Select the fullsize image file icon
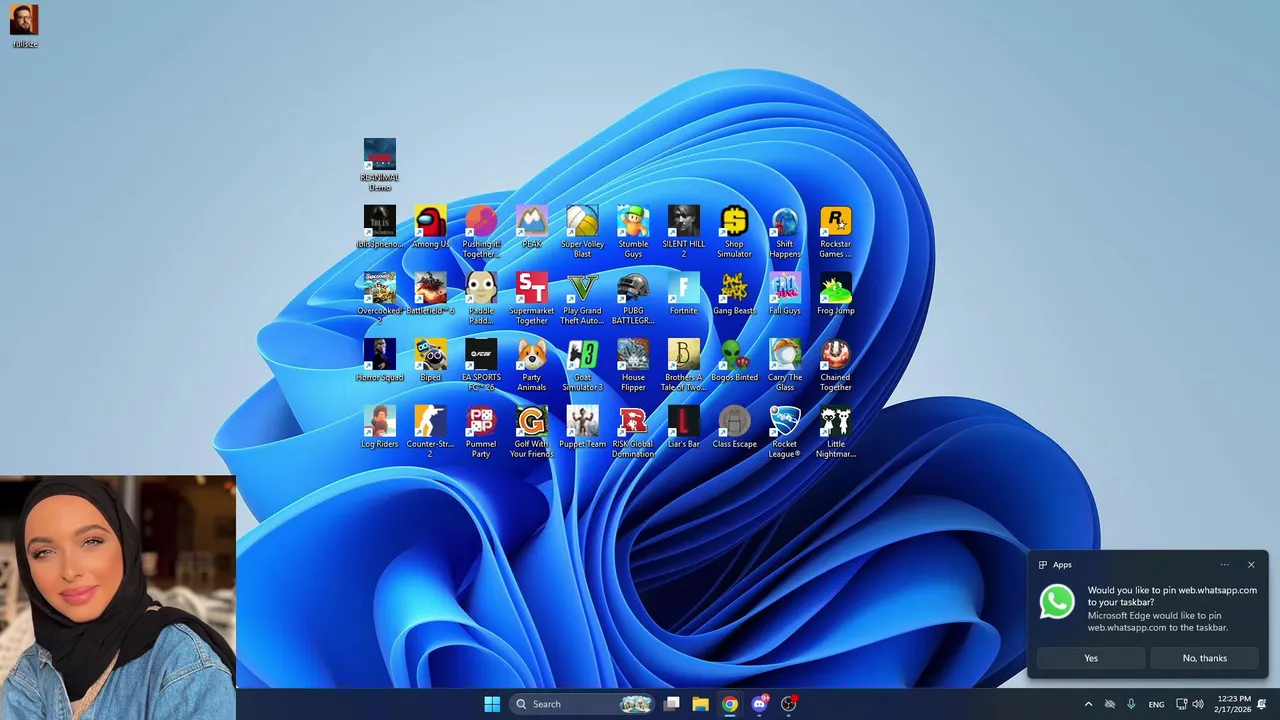The height and width of the screenshot is (720, 1280). click(x=24, y=26)
